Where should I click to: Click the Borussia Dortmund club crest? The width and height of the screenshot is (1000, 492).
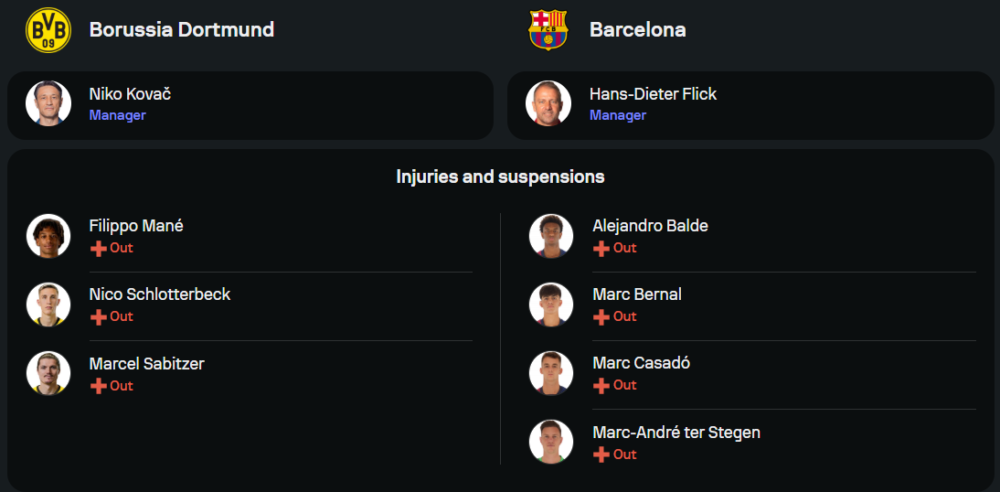48,30
